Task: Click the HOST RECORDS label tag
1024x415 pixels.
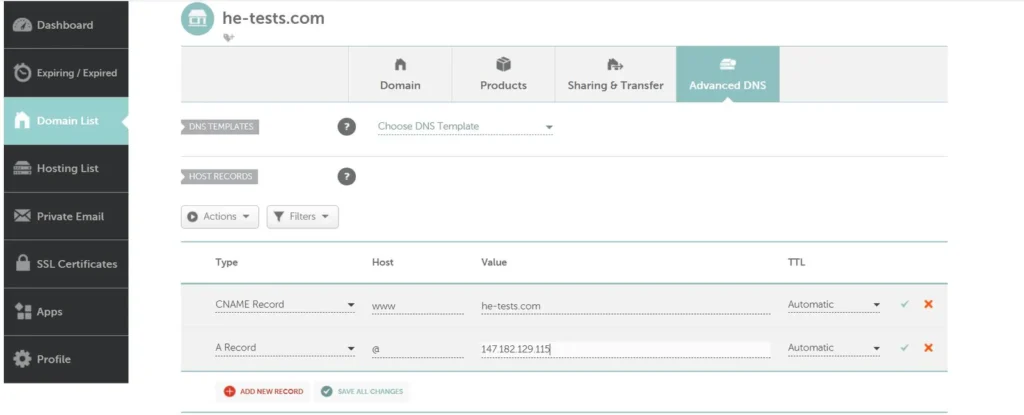Action: pyautogui.click(x=219, y=176)
